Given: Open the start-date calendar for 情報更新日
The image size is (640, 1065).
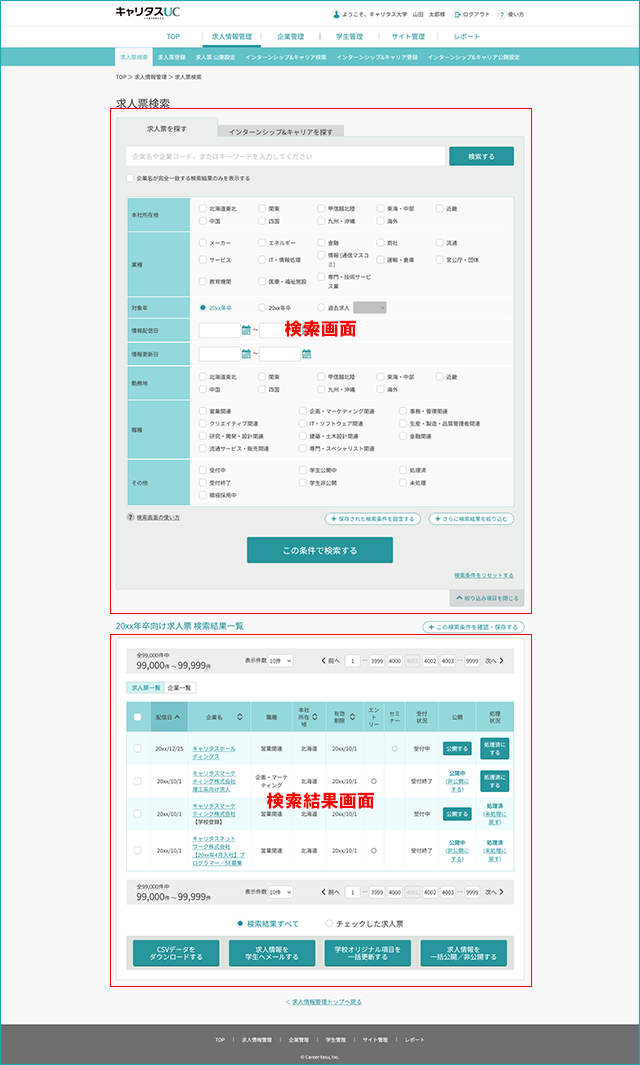Looking at the screenshot, I should (x=246, y=354).
